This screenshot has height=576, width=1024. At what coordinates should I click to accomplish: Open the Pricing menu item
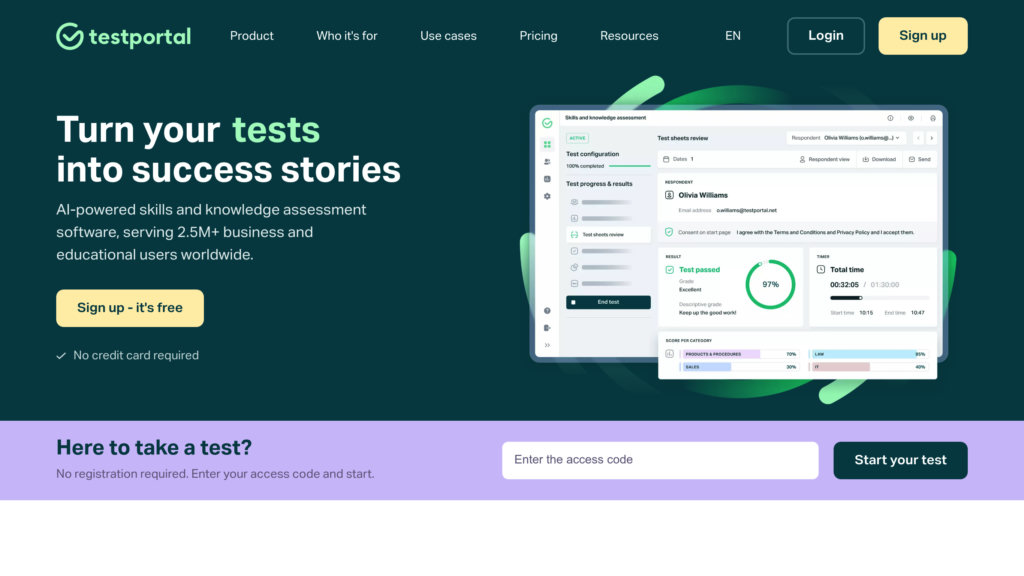(x=538, y=36)
